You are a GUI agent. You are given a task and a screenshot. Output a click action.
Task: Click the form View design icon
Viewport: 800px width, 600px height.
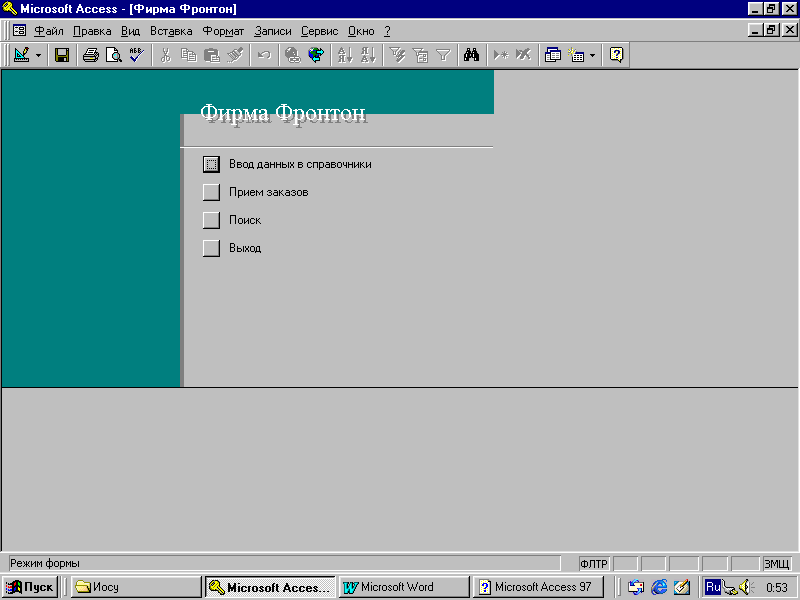21,55
